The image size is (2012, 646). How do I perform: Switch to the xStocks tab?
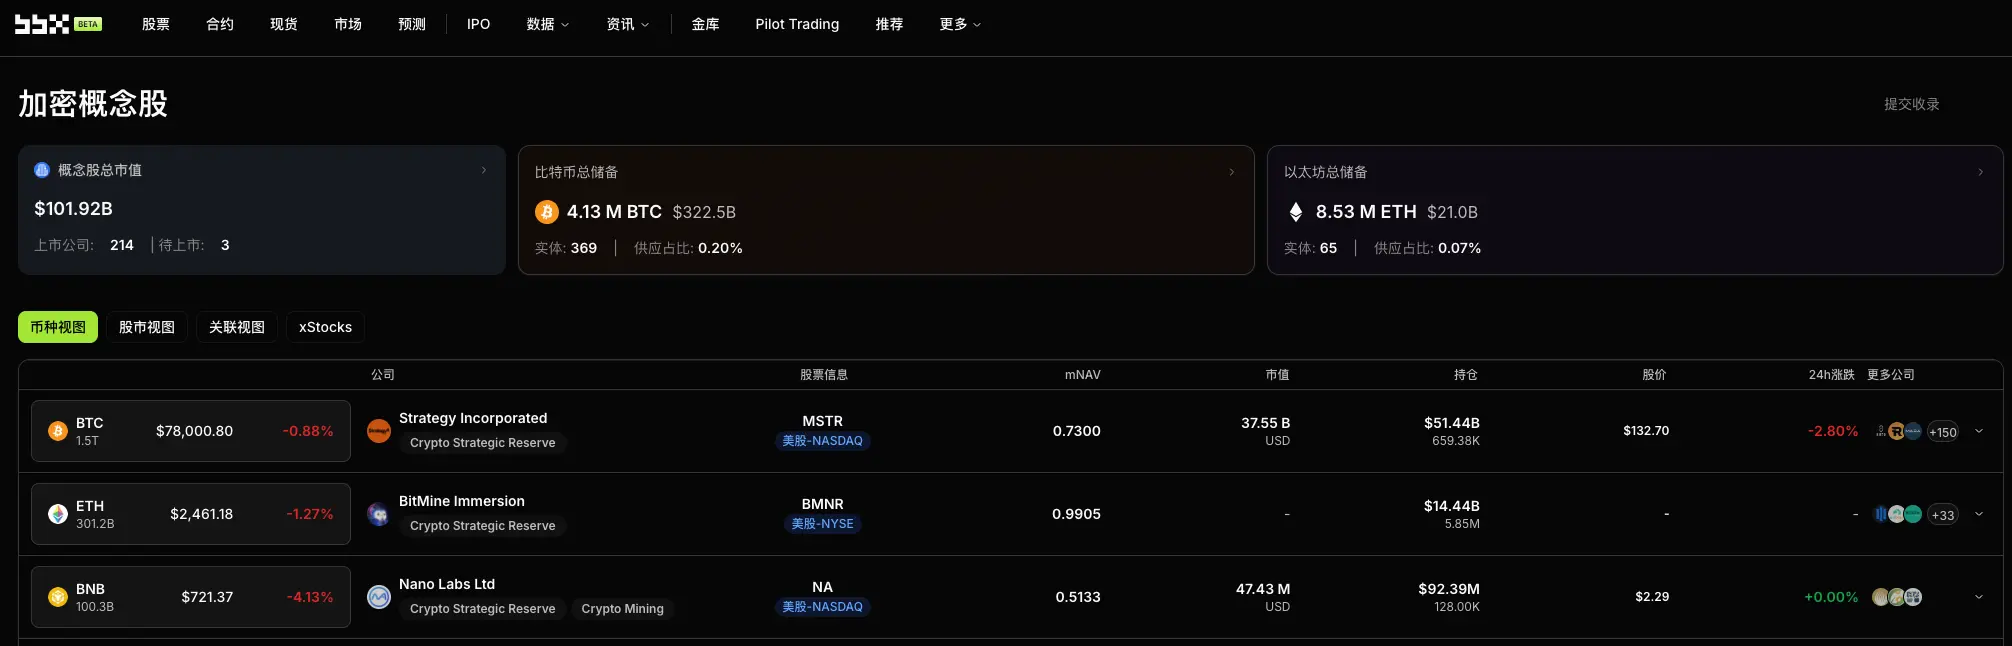326,327
